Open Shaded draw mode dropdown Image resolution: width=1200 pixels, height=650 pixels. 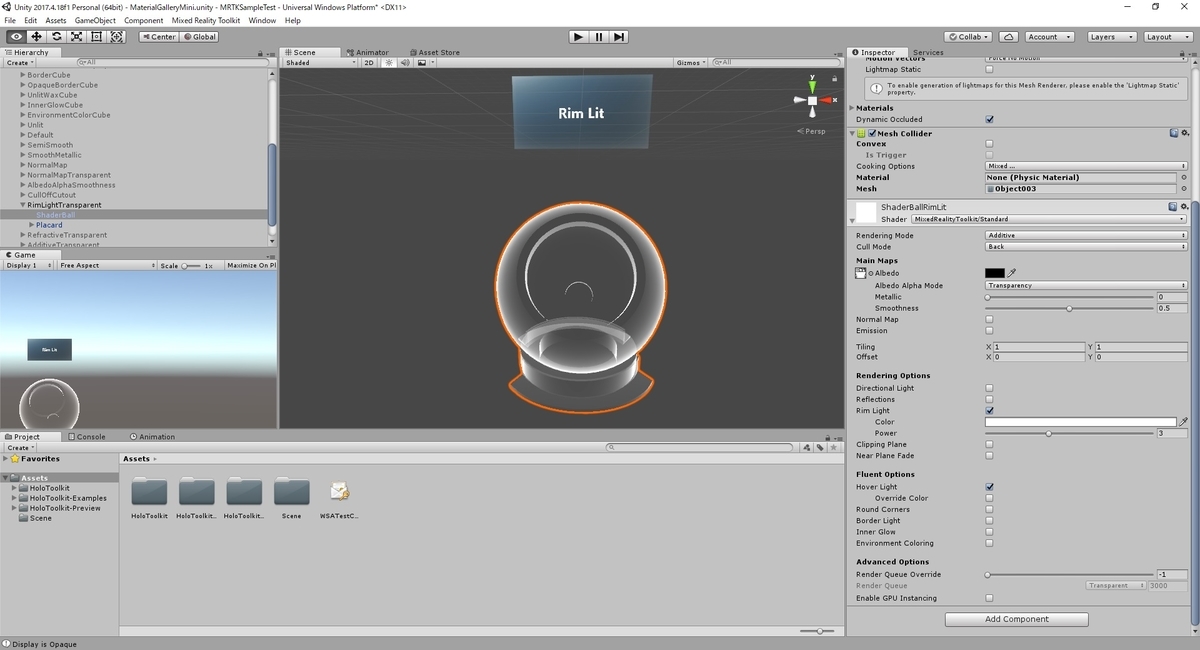point(320,63)
